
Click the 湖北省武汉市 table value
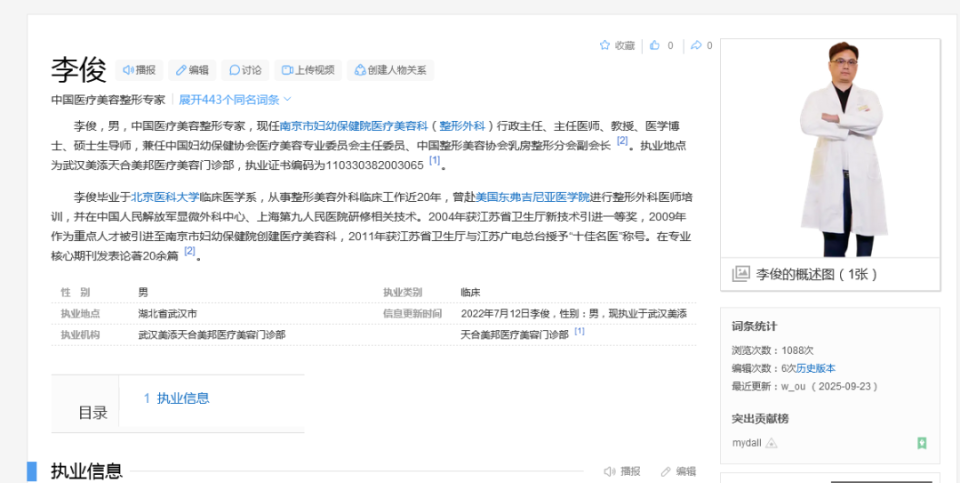tap(168, 313)
